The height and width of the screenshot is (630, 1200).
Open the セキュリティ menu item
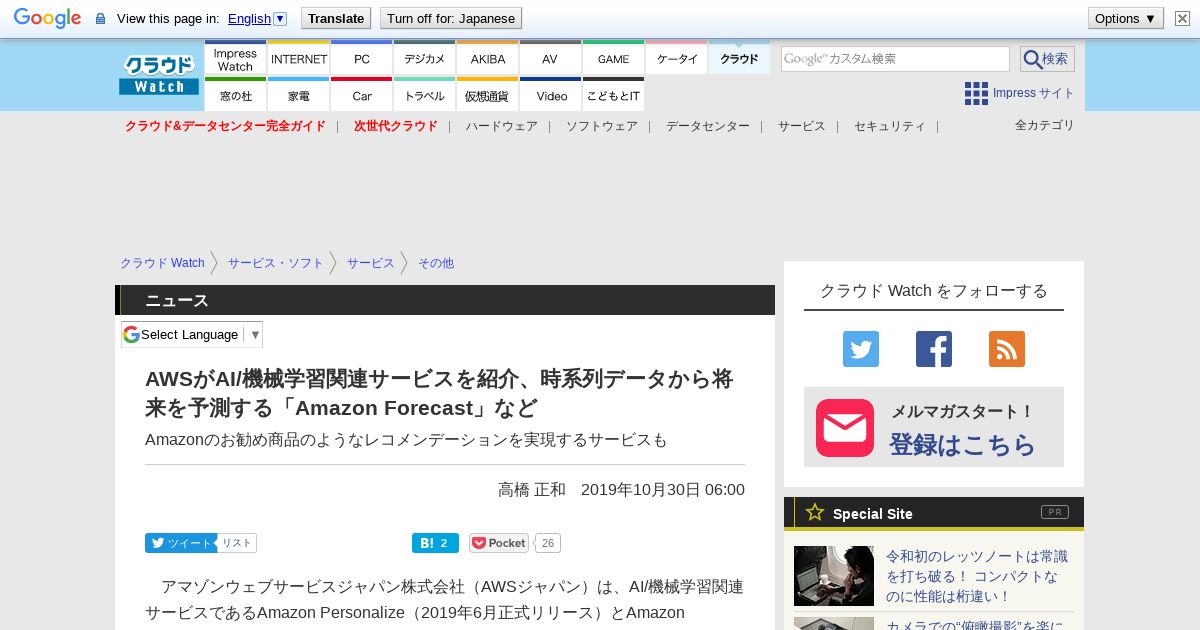pyautogui.click(x=890, y=126)
